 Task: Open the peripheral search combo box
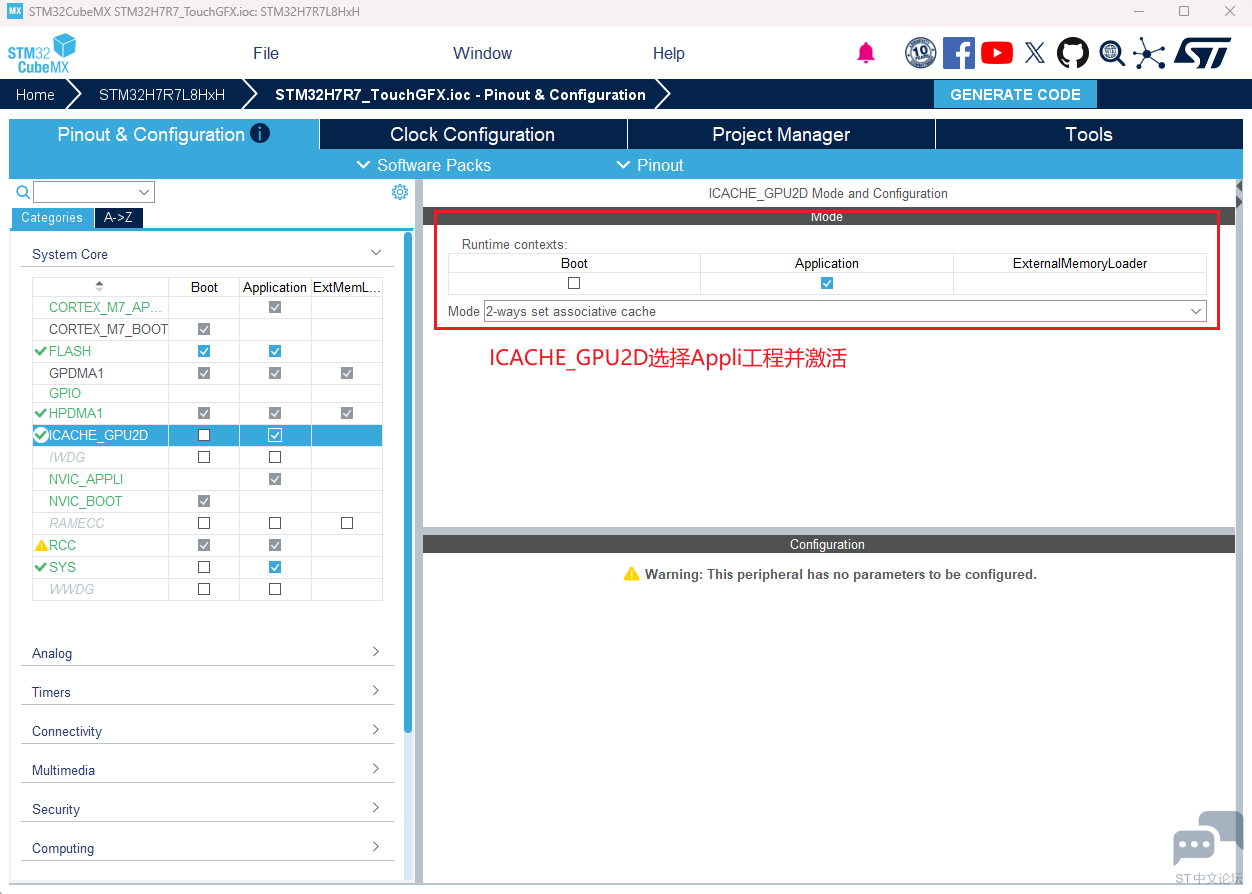tap(94, 192)
